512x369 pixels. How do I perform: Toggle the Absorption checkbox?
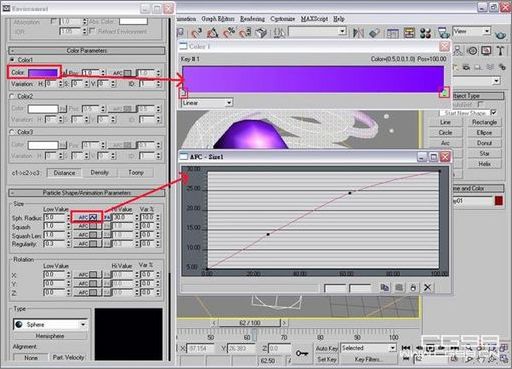54,21
